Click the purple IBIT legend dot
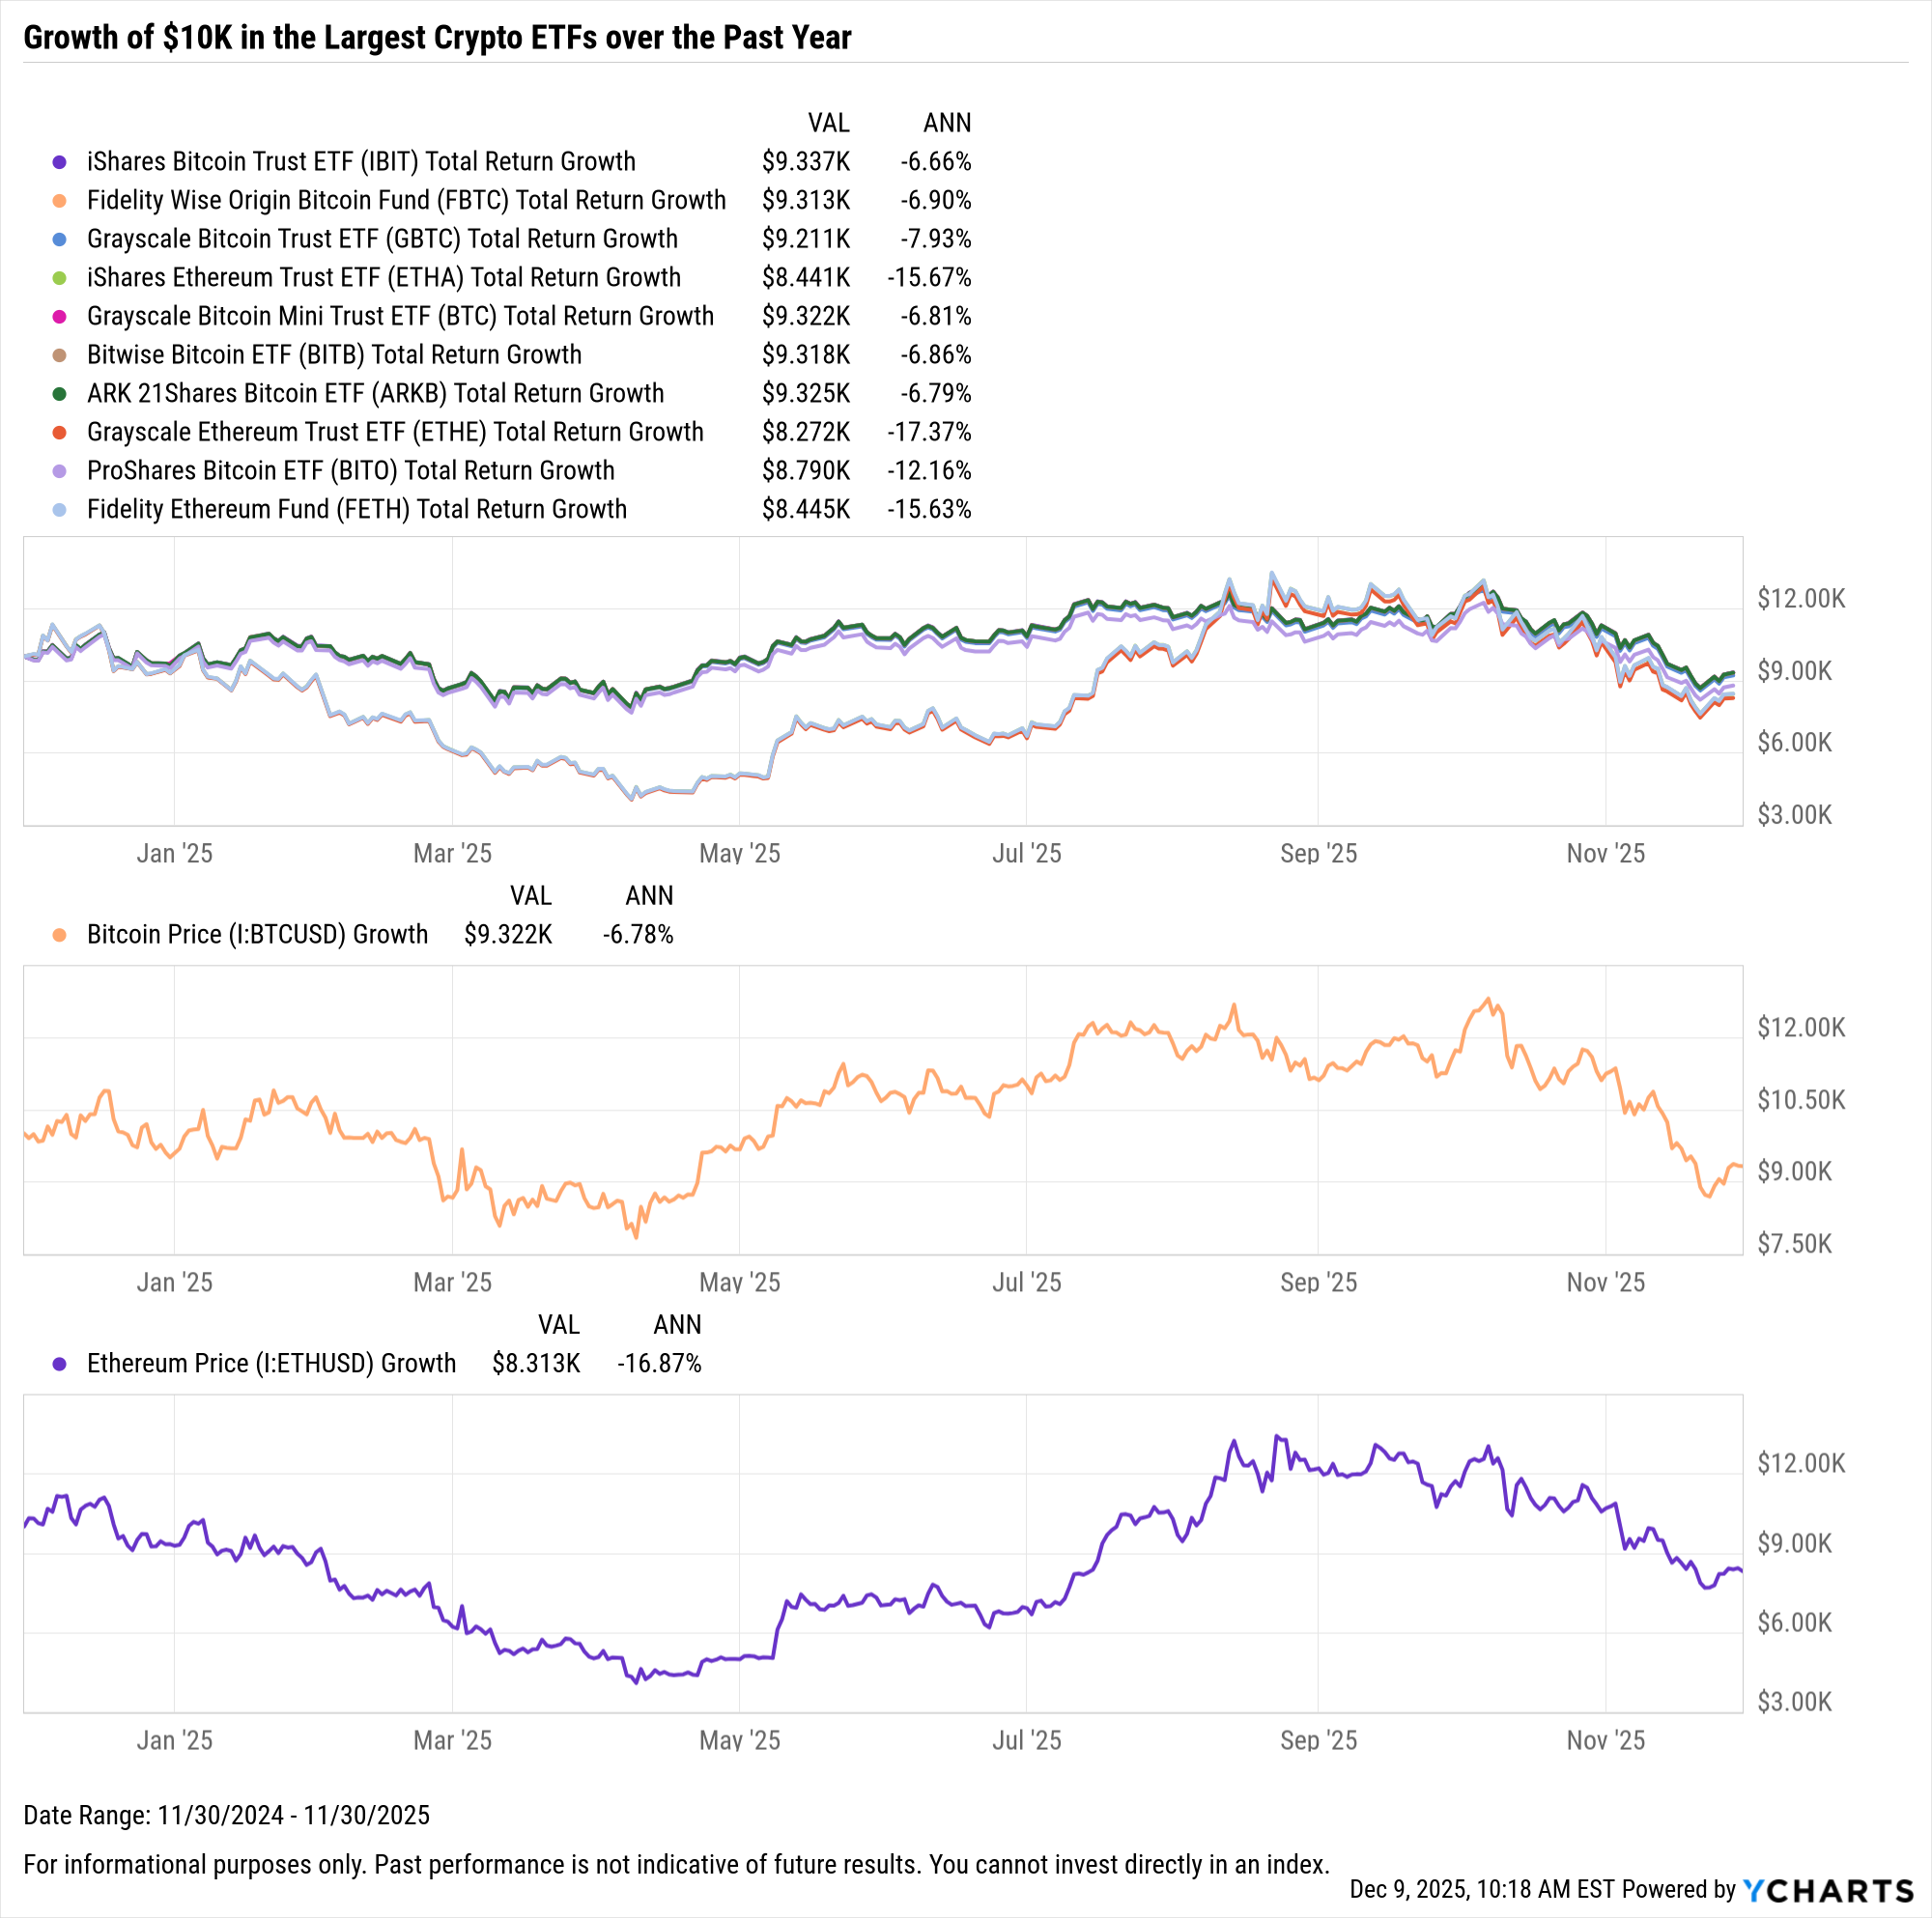 [60, 162]
